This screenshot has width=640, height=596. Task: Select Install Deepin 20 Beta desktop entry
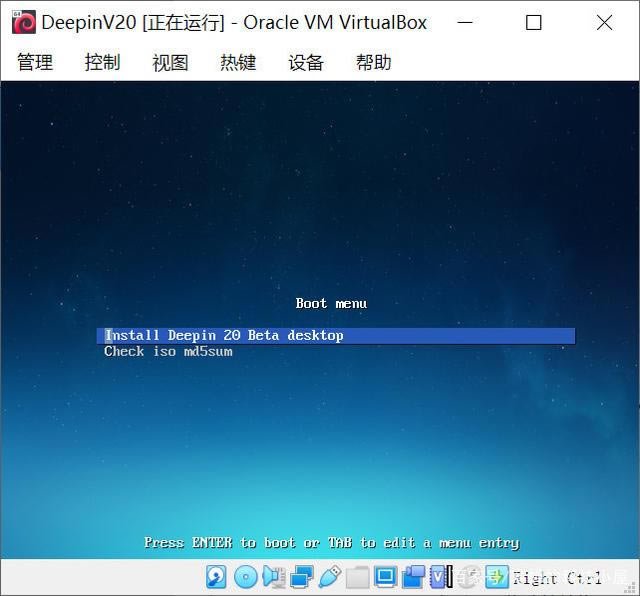click(x=336, y=336)
